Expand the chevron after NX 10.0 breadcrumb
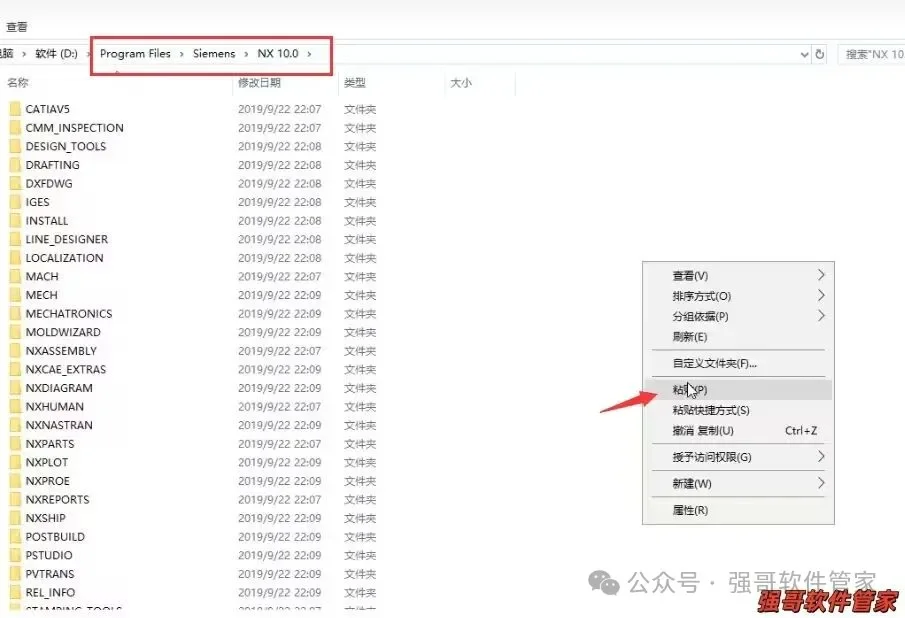 pyautogui.click(x=309, y=54)
